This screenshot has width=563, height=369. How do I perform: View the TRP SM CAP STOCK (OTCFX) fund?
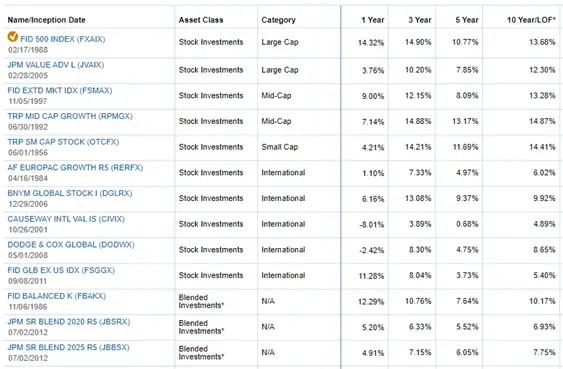pyautogui.click(x=63, y=142)
